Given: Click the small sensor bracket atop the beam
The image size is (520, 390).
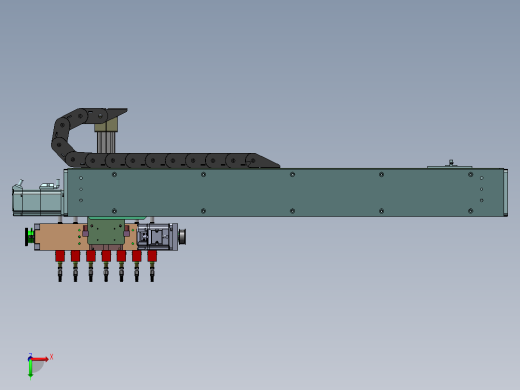Looking at the screenshot, I should (x=450, y=164).
